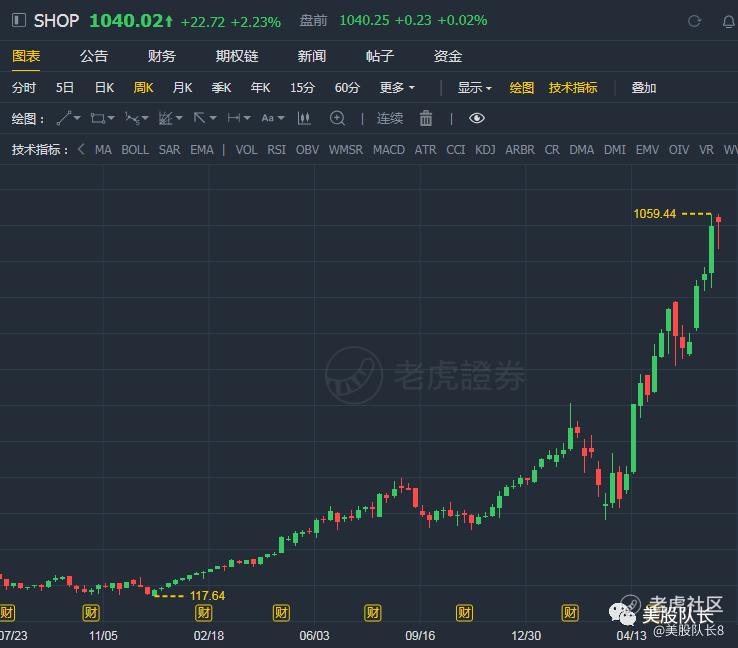Open the 期权链 option chain tab
The width and height of the screenshot is (738, 648).
point(237,56)
